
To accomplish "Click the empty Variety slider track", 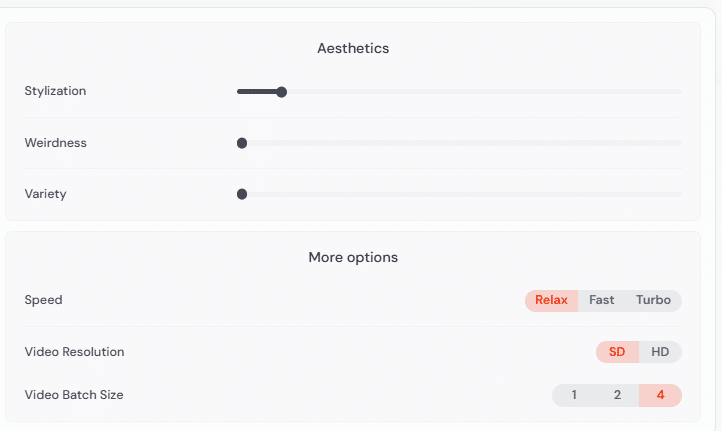I will (460, 194).
